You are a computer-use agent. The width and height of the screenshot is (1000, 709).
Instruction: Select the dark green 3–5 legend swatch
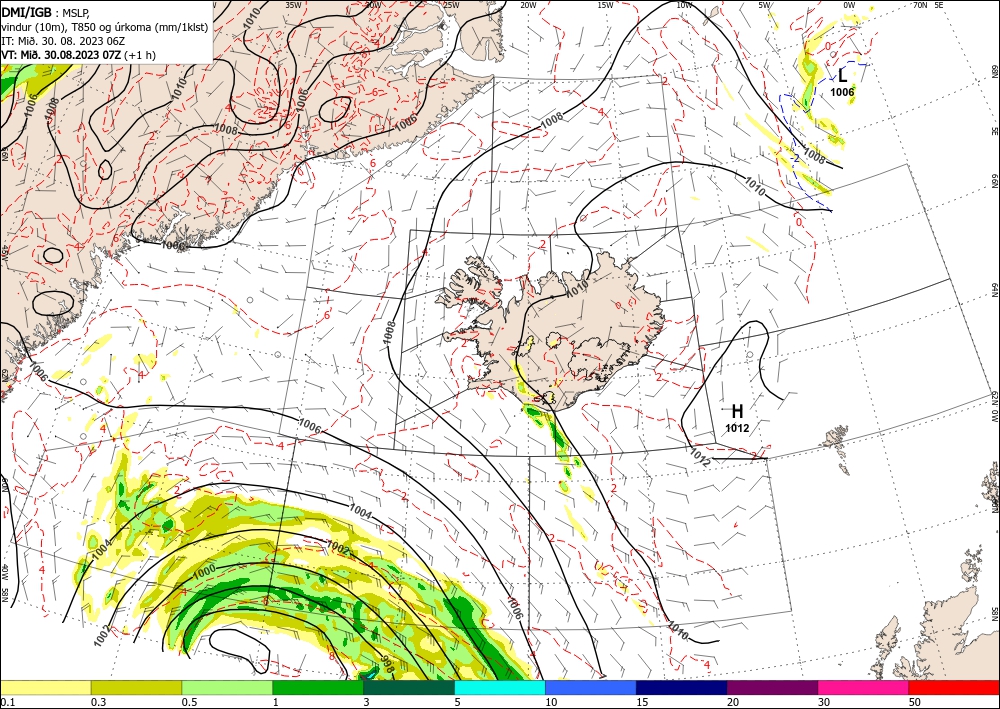pyautogui.click(x=409, y=687)
